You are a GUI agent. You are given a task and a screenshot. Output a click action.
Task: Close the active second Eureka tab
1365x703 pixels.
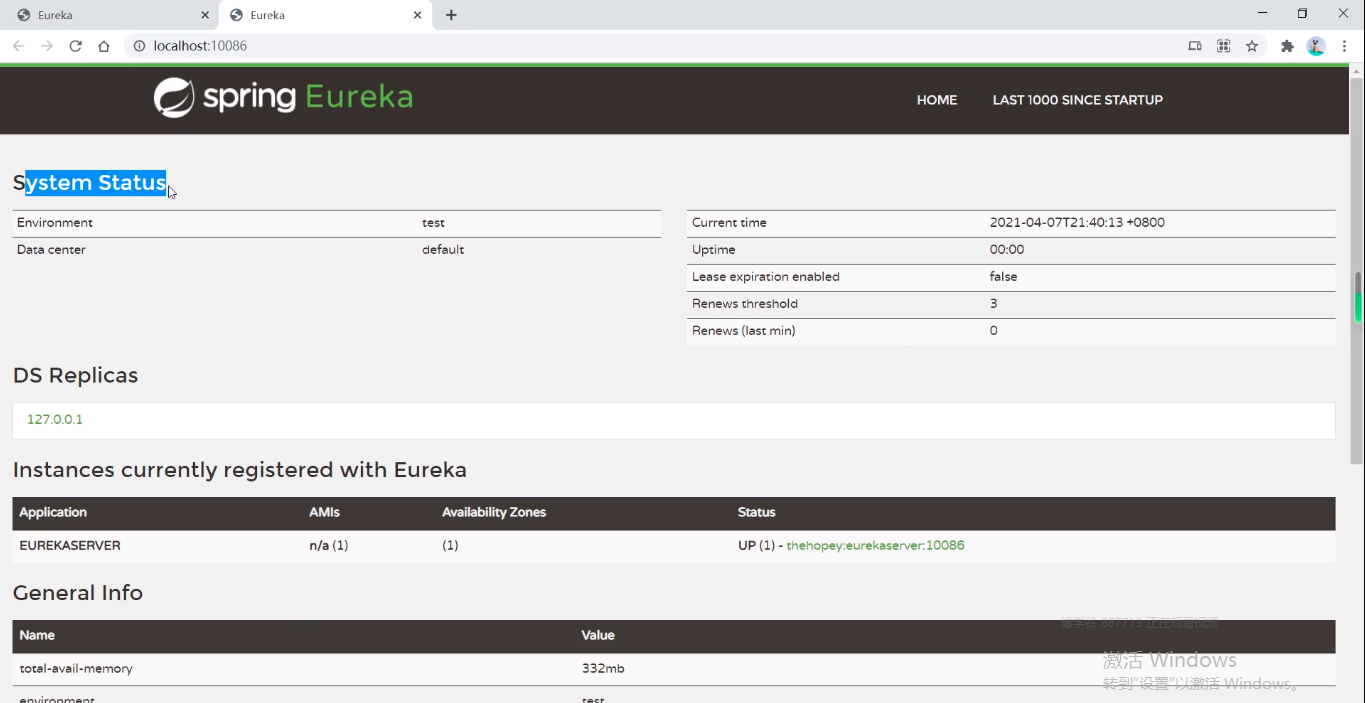coord(418,15)
